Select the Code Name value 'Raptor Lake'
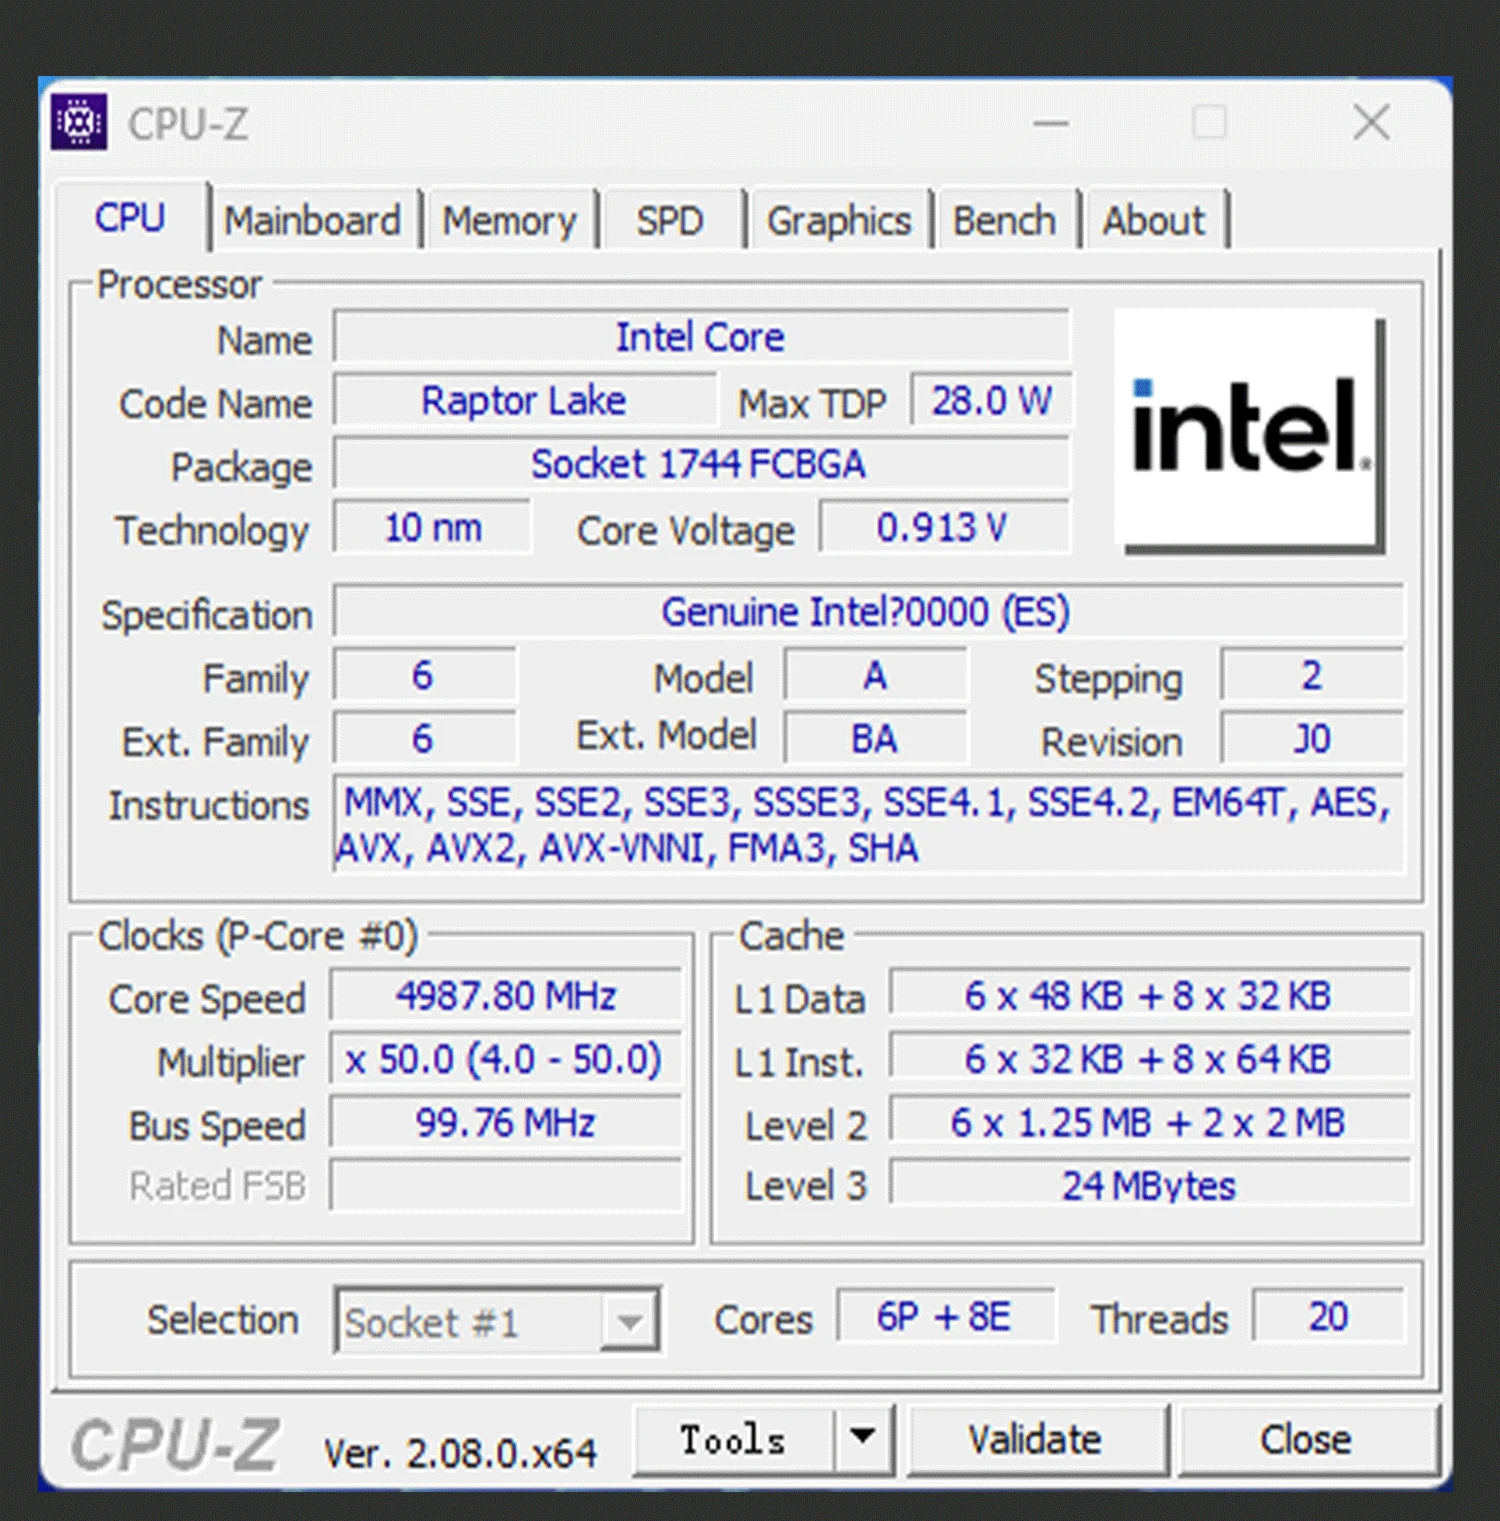This screenshot has height=1521, width=1500. coord(524,401)
